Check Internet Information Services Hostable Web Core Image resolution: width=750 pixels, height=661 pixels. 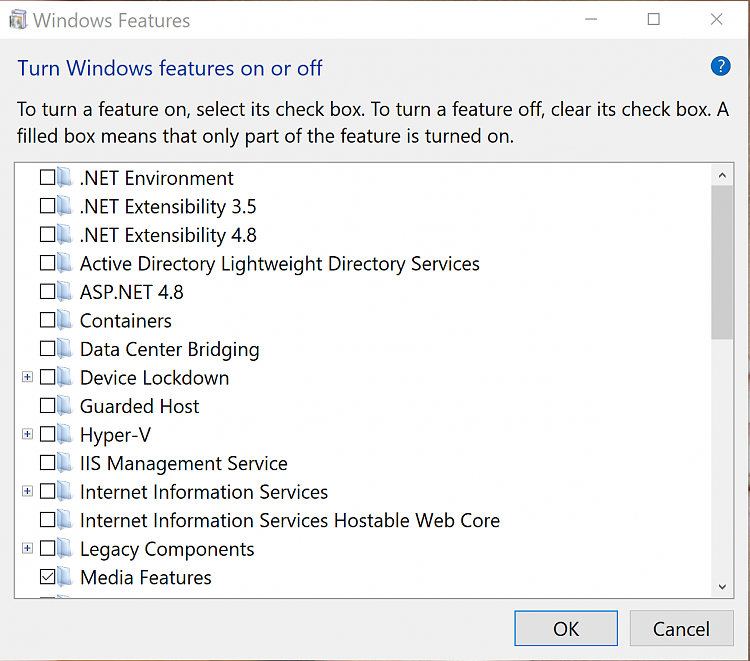[47, 520]
